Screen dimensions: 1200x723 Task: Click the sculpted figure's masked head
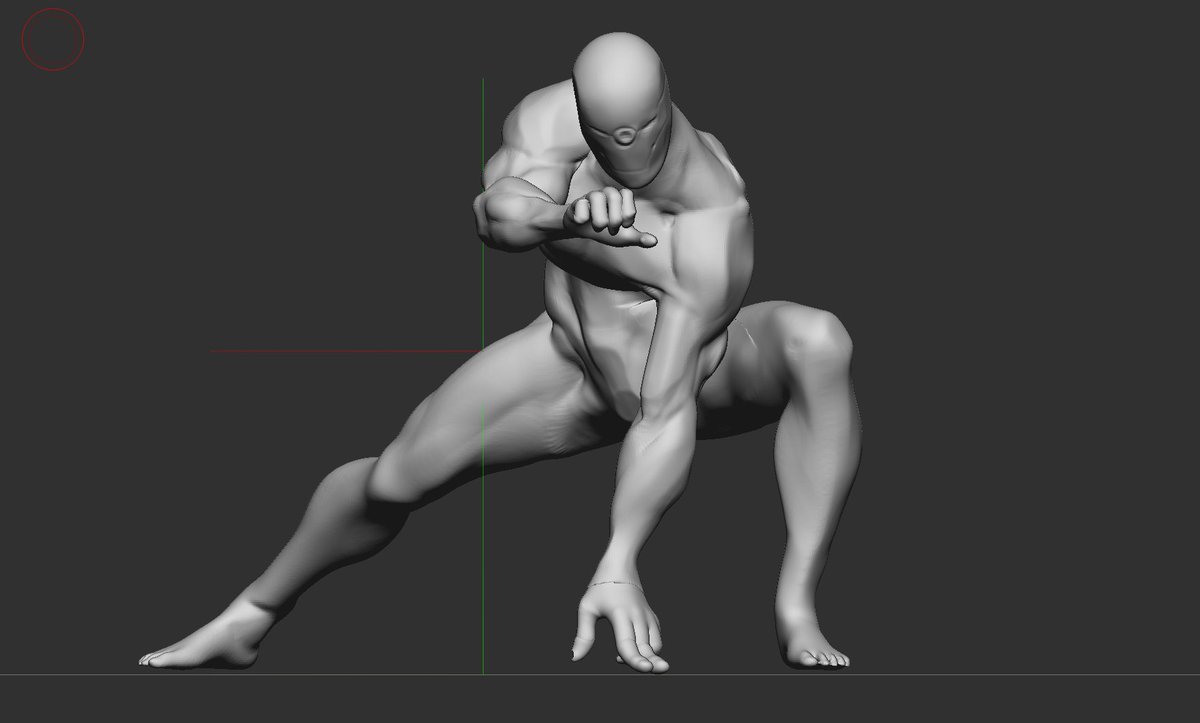click(620, 108)
